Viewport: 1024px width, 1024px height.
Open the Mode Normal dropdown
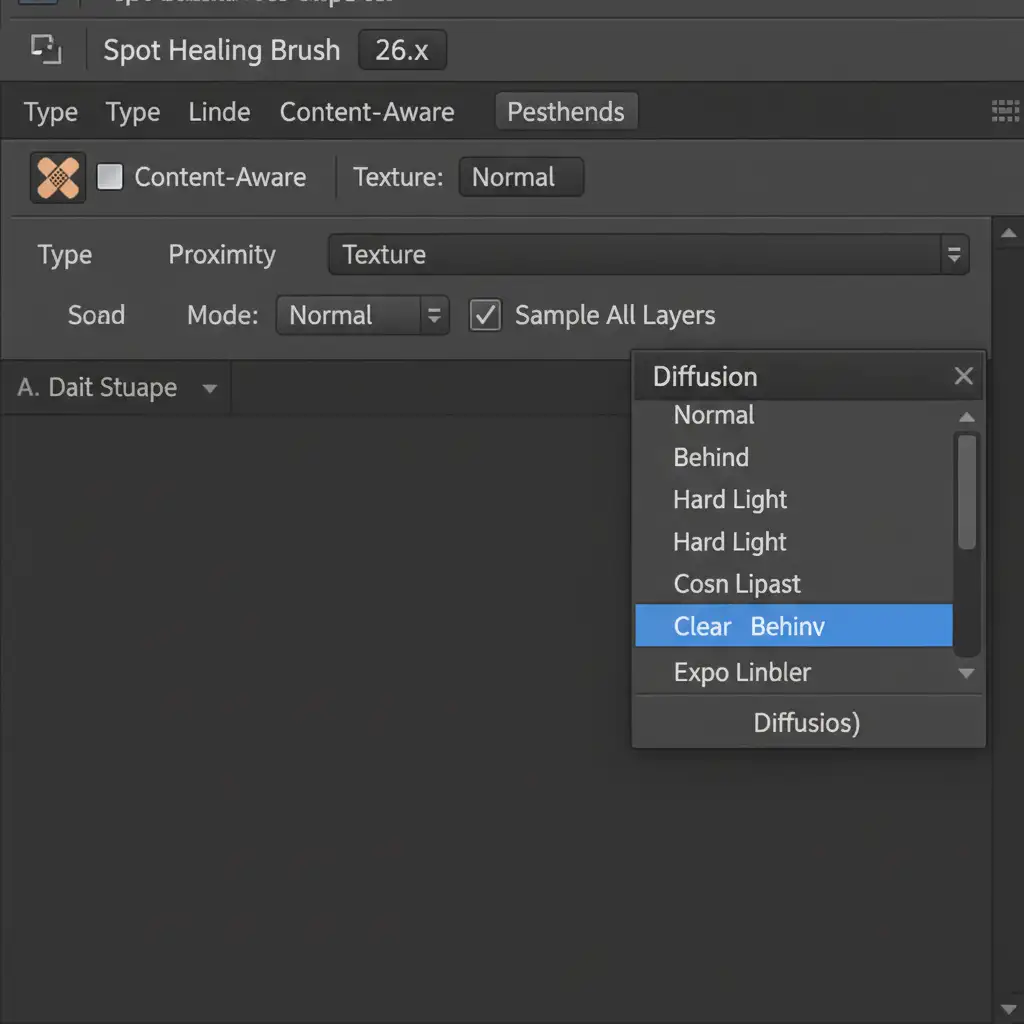pos(433,316)
